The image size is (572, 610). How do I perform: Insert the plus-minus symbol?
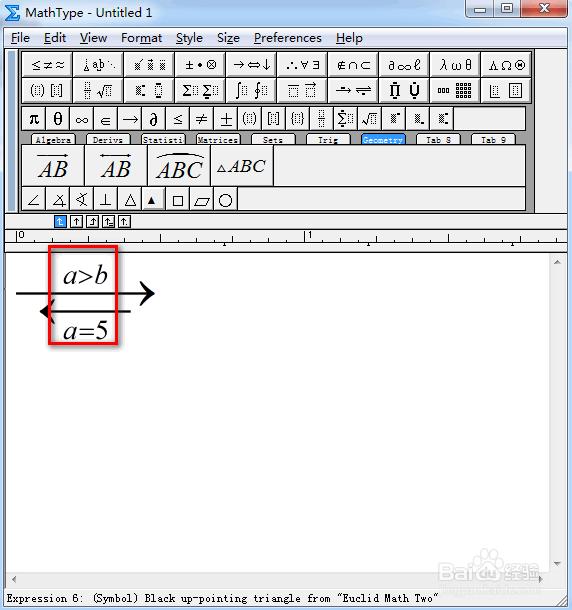pyautogui.click(x=225, y=119)
